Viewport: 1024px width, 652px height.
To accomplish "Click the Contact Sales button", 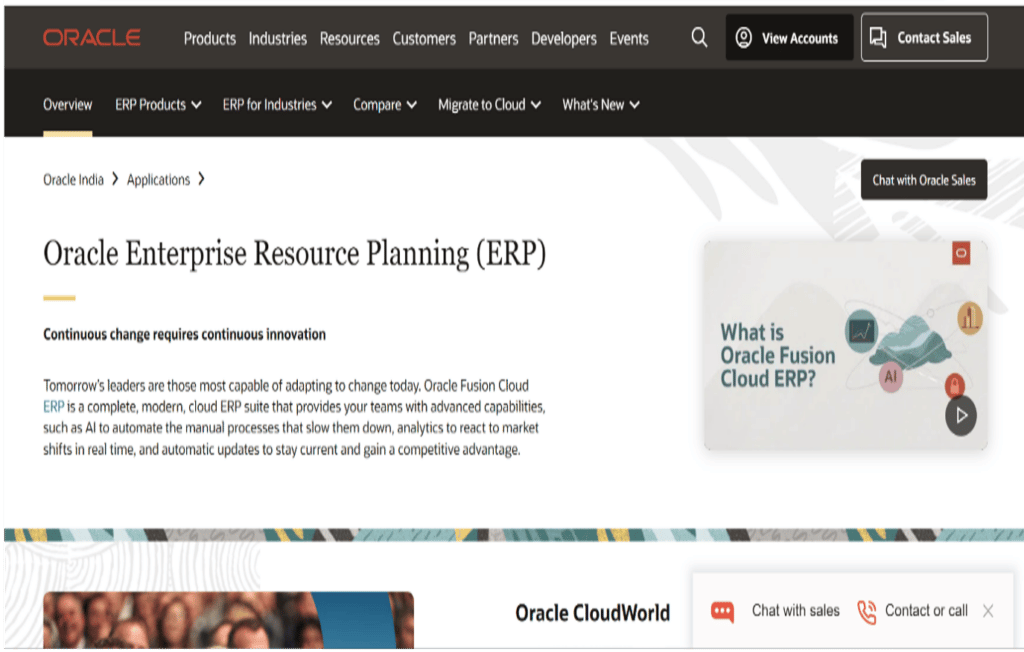I will [924, 37].
